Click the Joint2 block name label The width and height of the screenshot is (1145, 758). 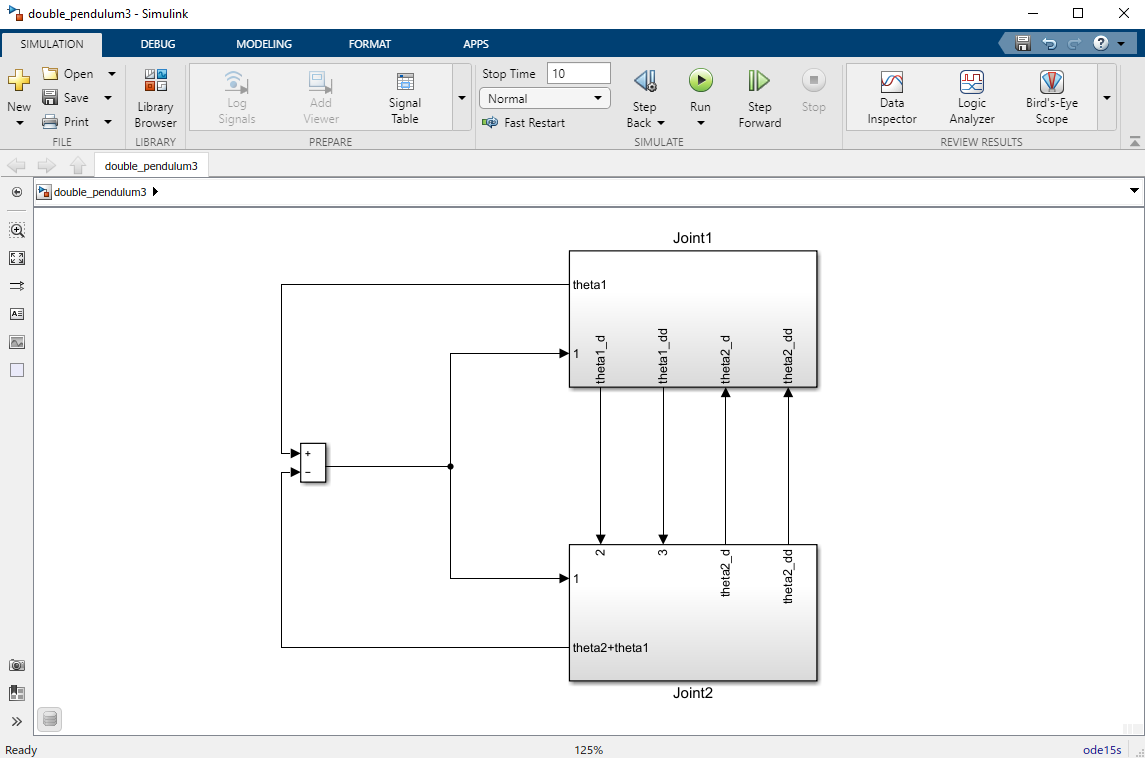[x=692, y=693]
